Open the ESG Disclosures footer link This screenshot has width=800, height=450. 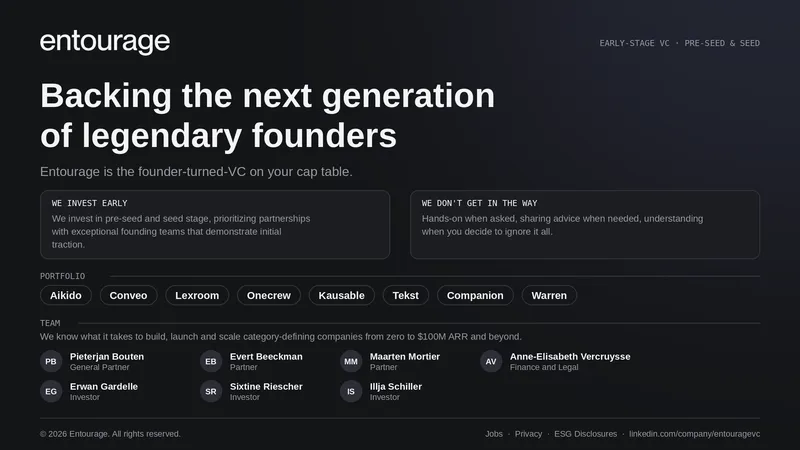[x=585, y=434]
